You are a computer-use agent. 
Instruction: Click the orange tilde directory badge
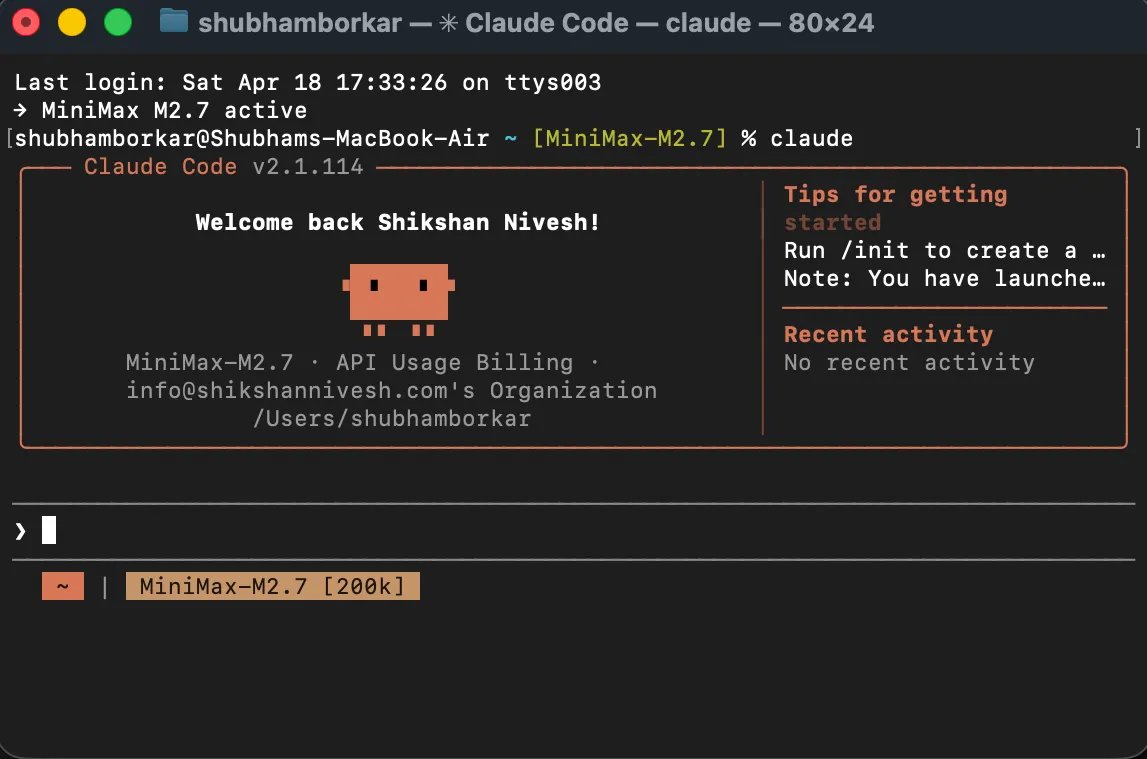click(x=63, y=586)
